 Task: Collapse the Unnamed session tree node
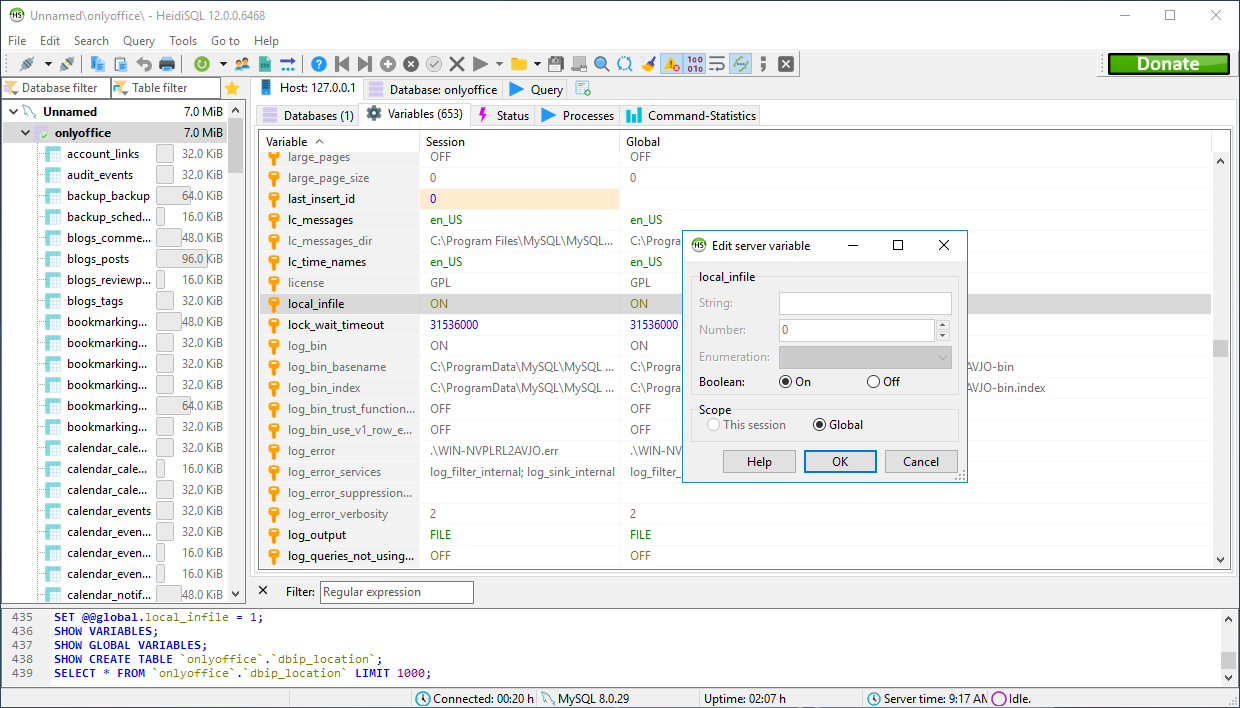coord(13,112)
